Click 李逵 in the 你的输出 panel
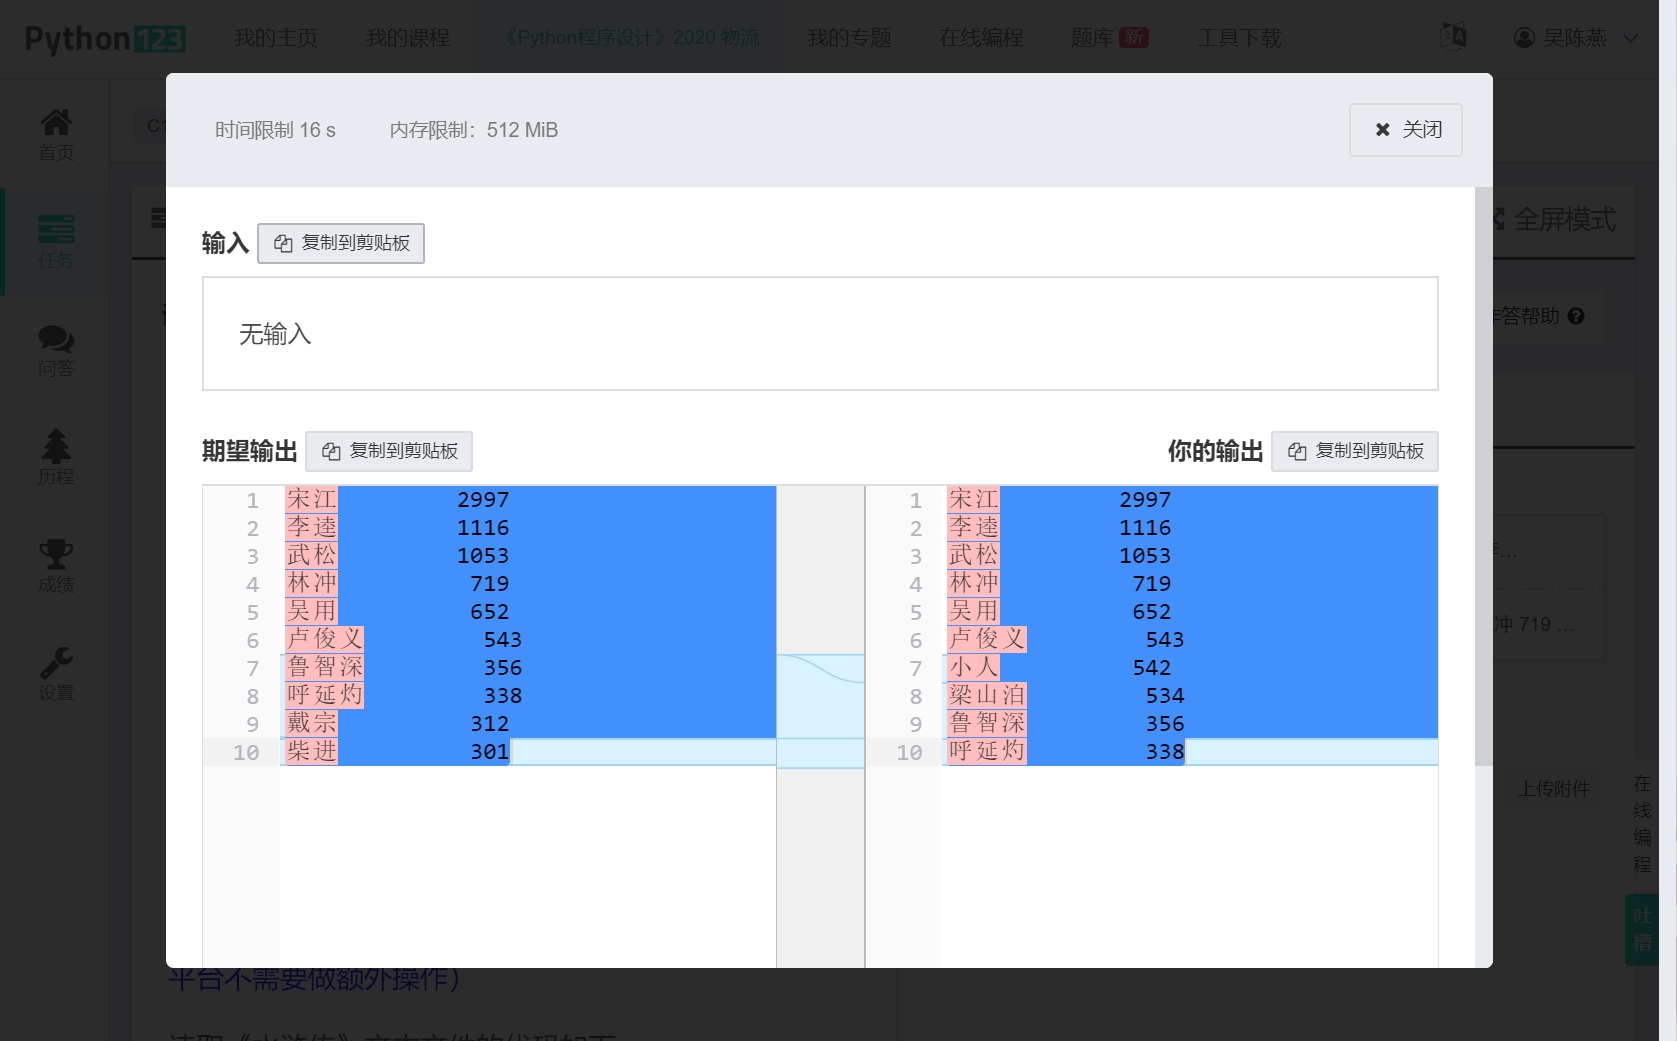1677x1041 pixels. pos(973,527)
